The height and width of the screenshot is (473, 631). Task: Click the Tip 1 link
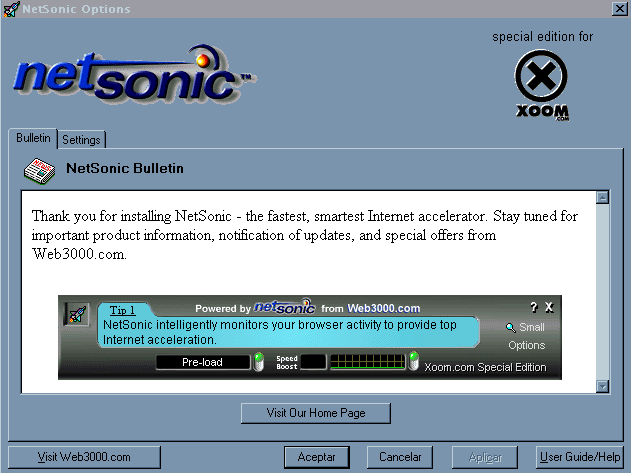coord(122,310)
